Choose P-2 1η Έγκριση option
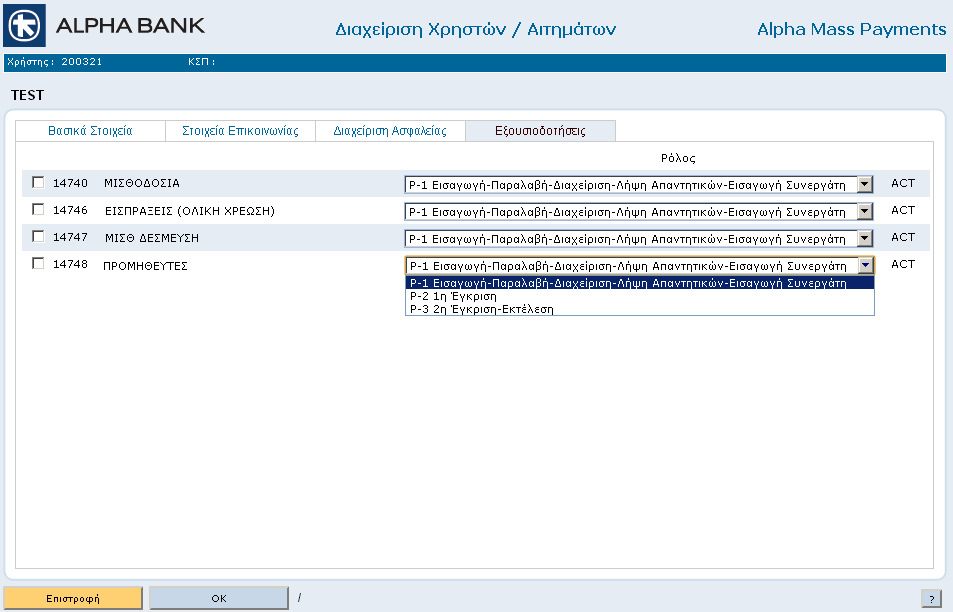Image resolution: width=953 pixels, height=612 pixels. tap(639, 296)
